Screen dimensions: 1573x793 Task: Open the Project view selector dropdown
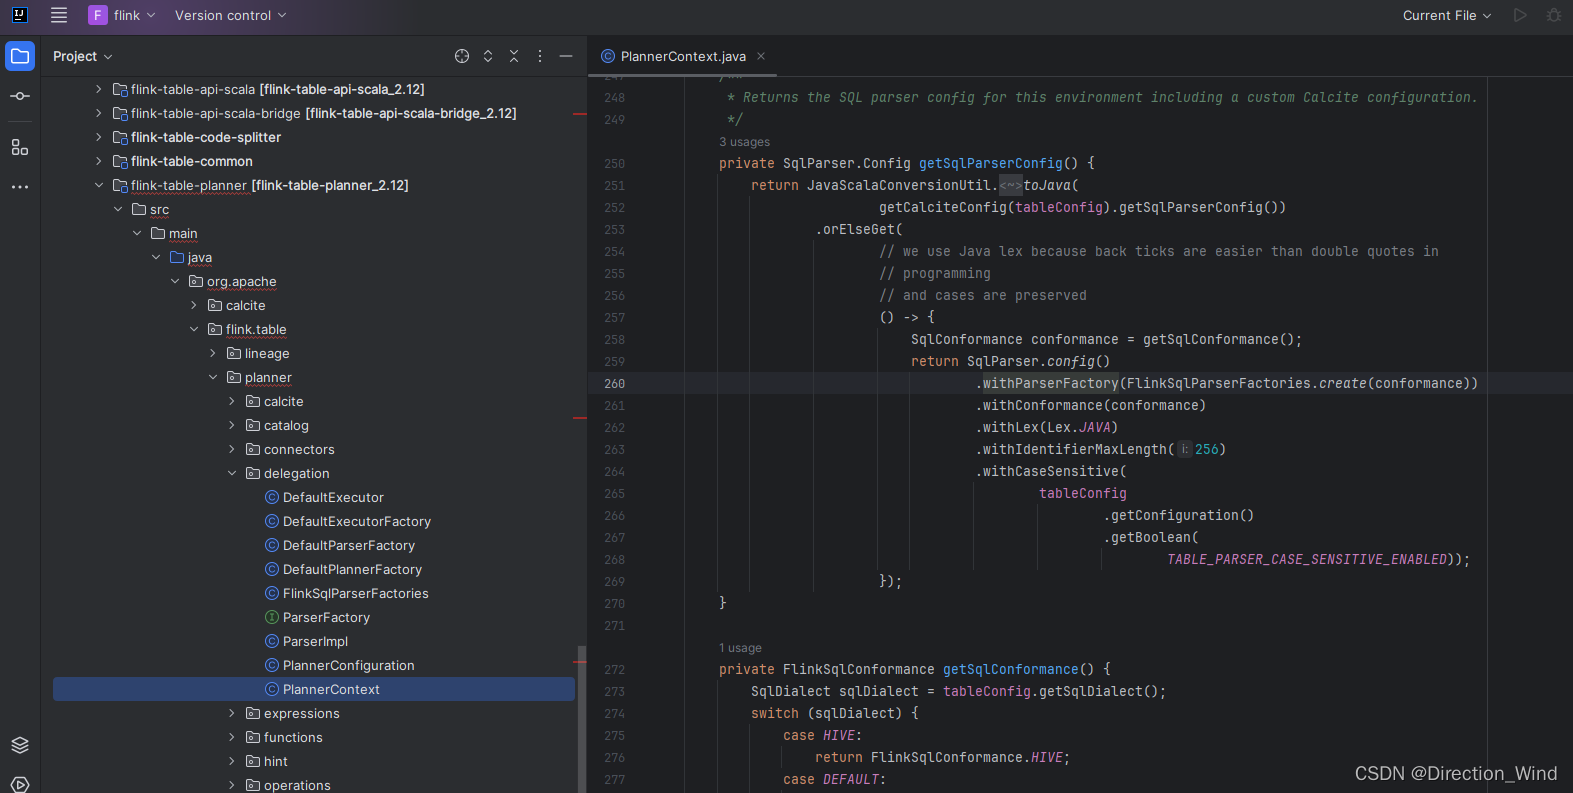pyautogui.click(x=83, y=56)
